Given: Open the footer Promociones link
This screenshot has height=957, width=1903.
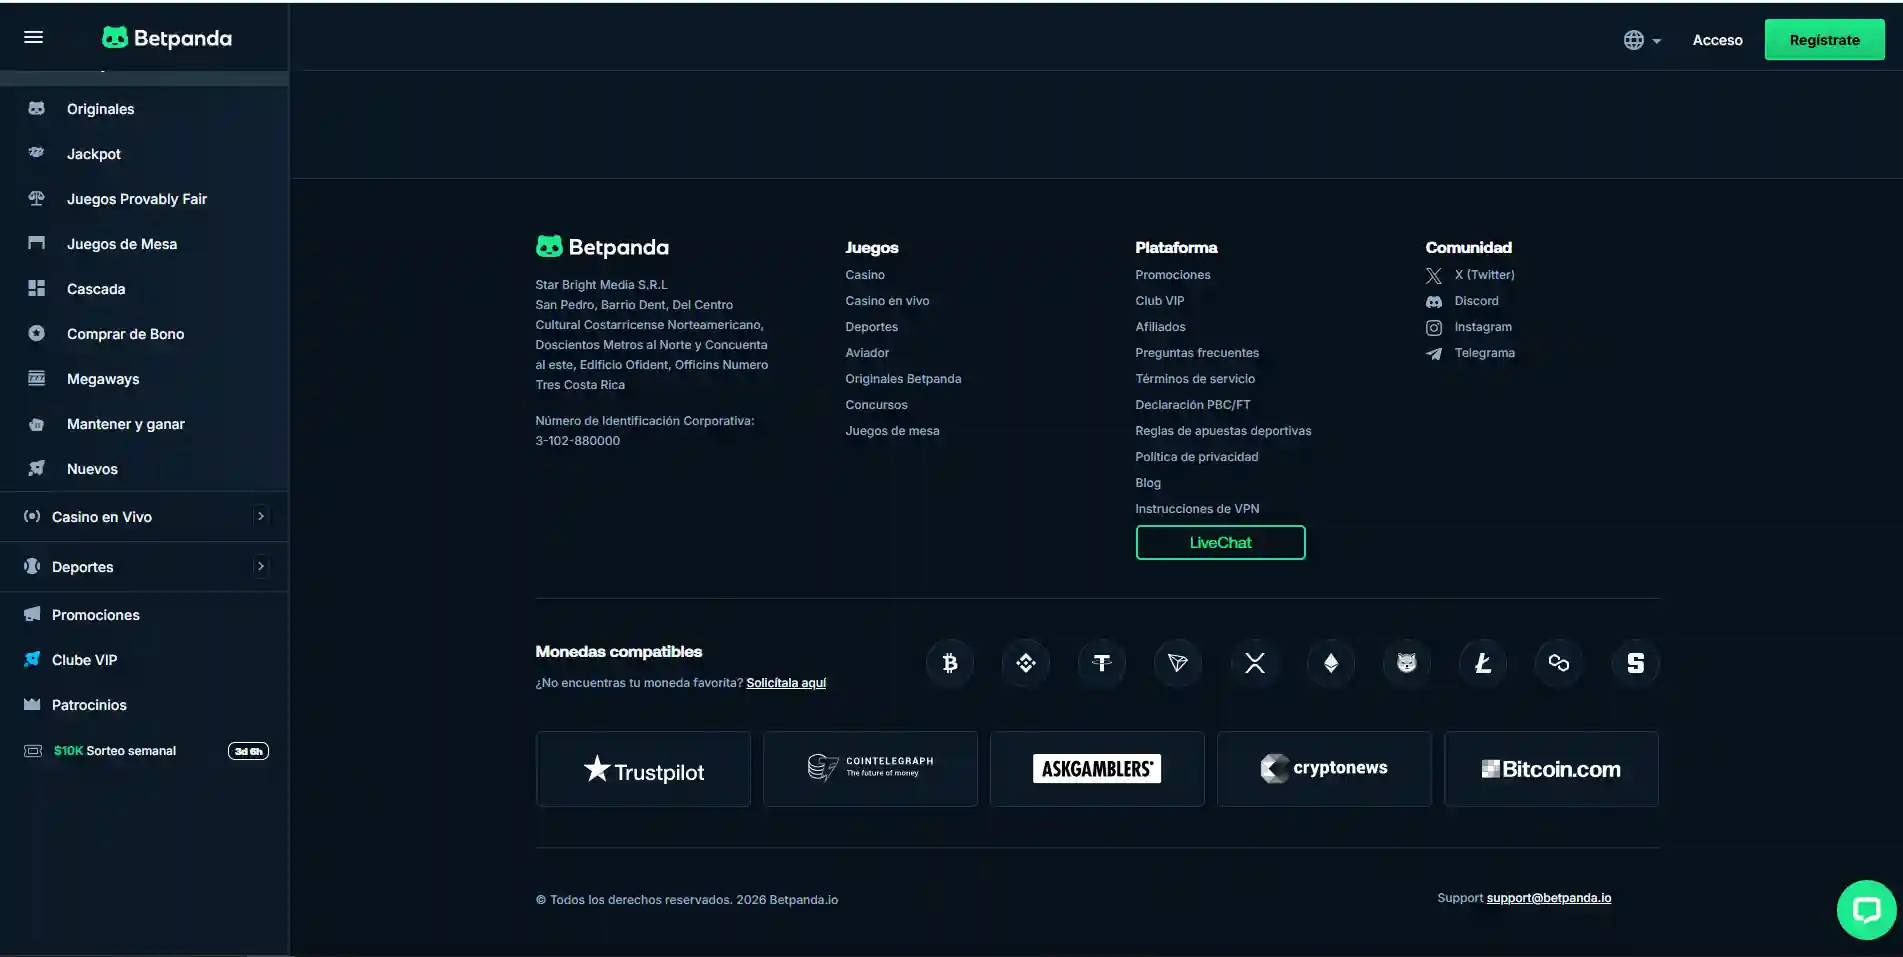Looking at the screenshot, I should coord(1172,275).
